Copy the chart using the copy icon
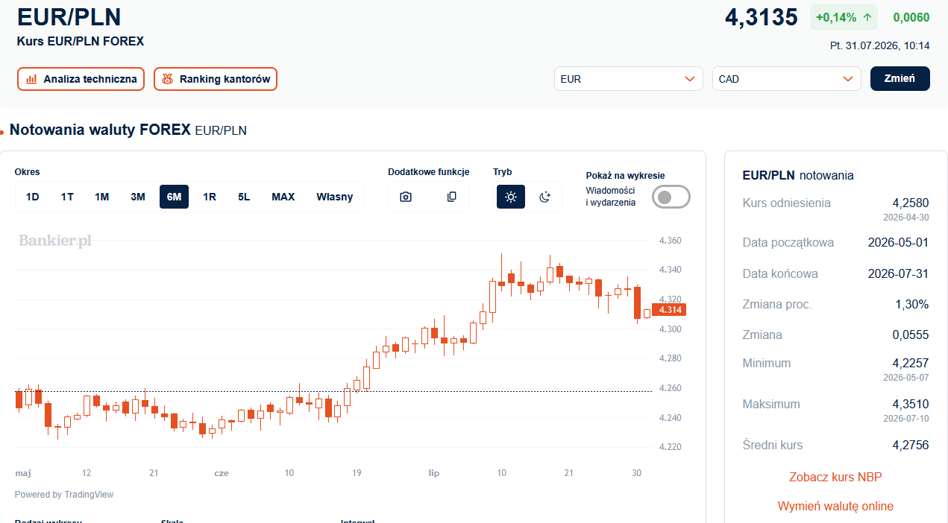This screenshot has width=948, height=523. pos(452,197)
